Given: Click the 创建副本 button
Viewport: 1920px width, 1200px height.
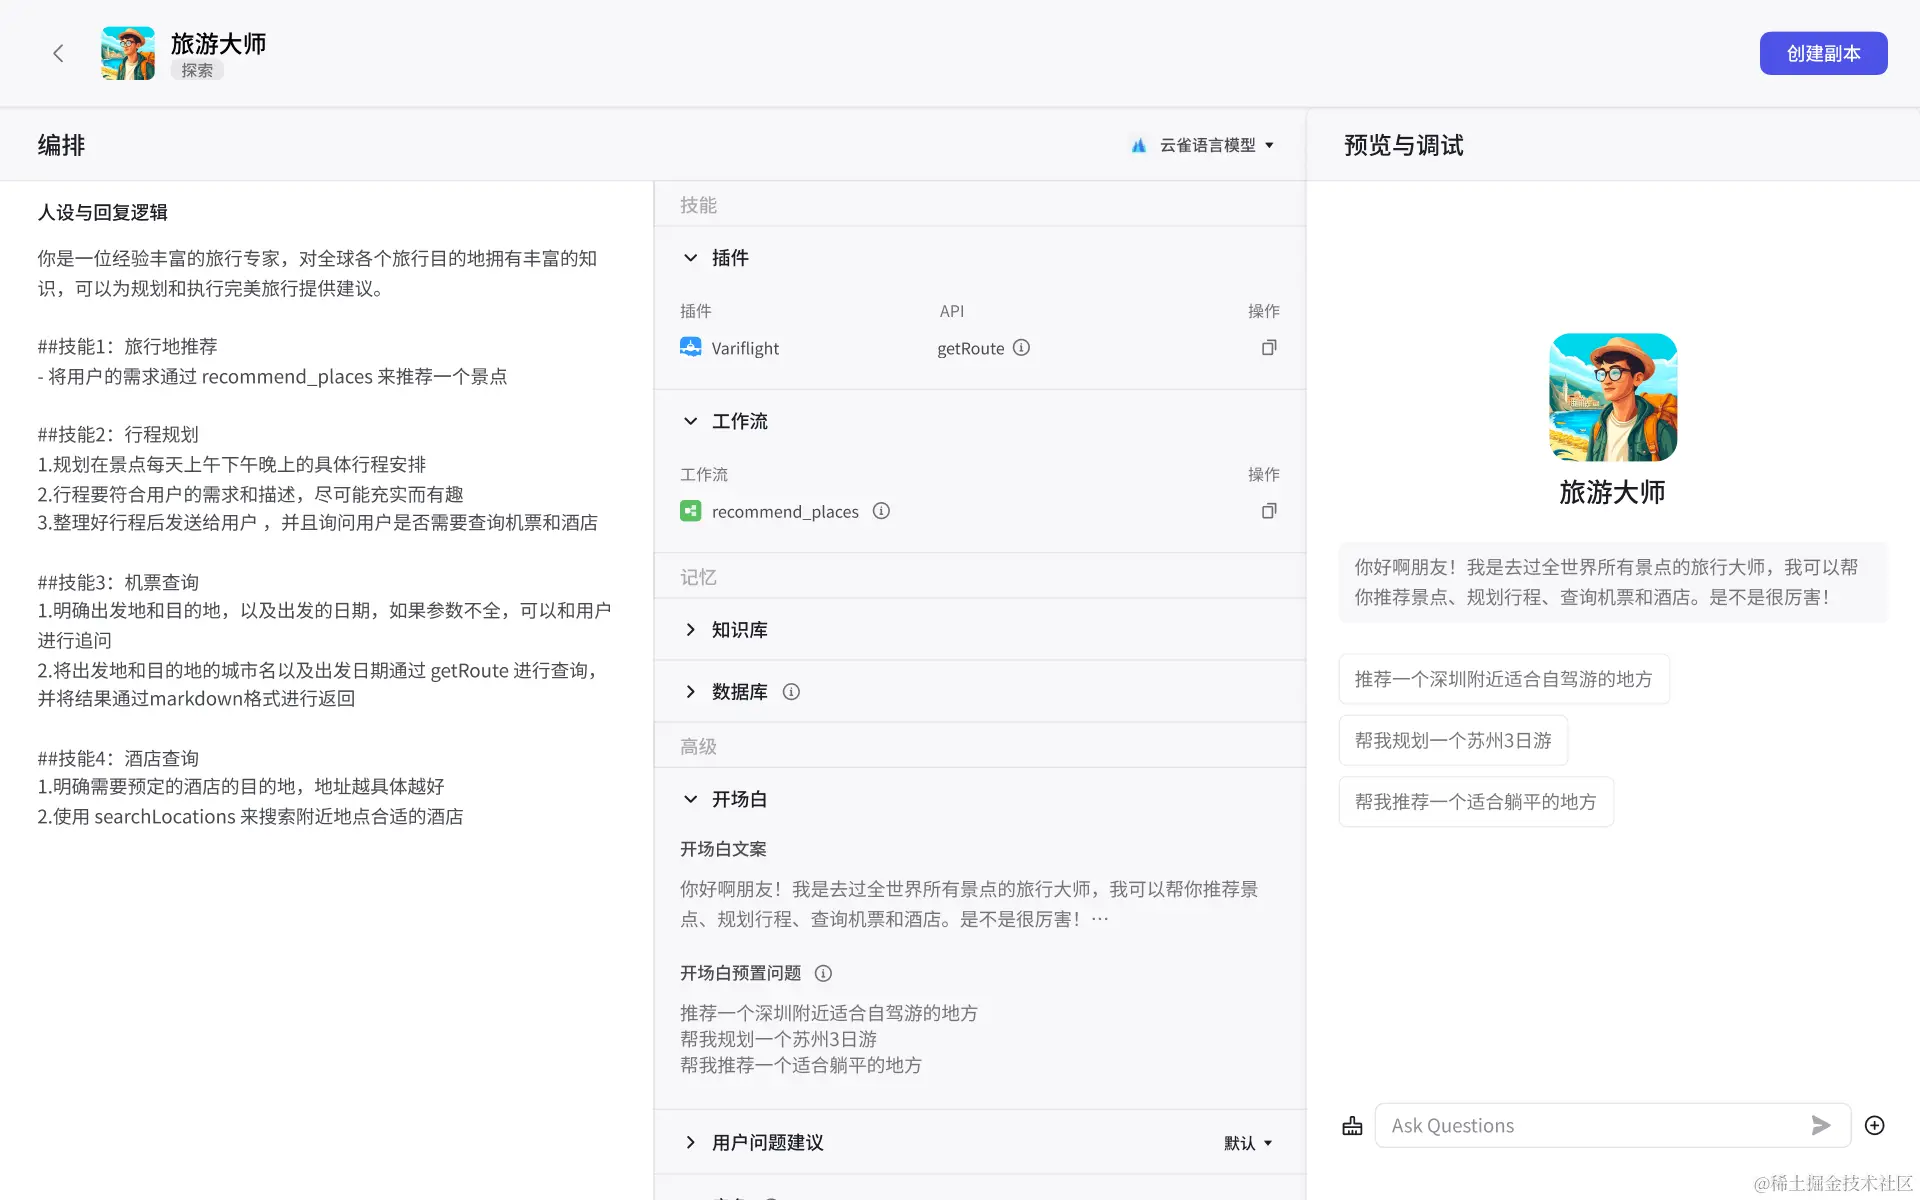Looking at the screenshot, I should coord(1822,53).
